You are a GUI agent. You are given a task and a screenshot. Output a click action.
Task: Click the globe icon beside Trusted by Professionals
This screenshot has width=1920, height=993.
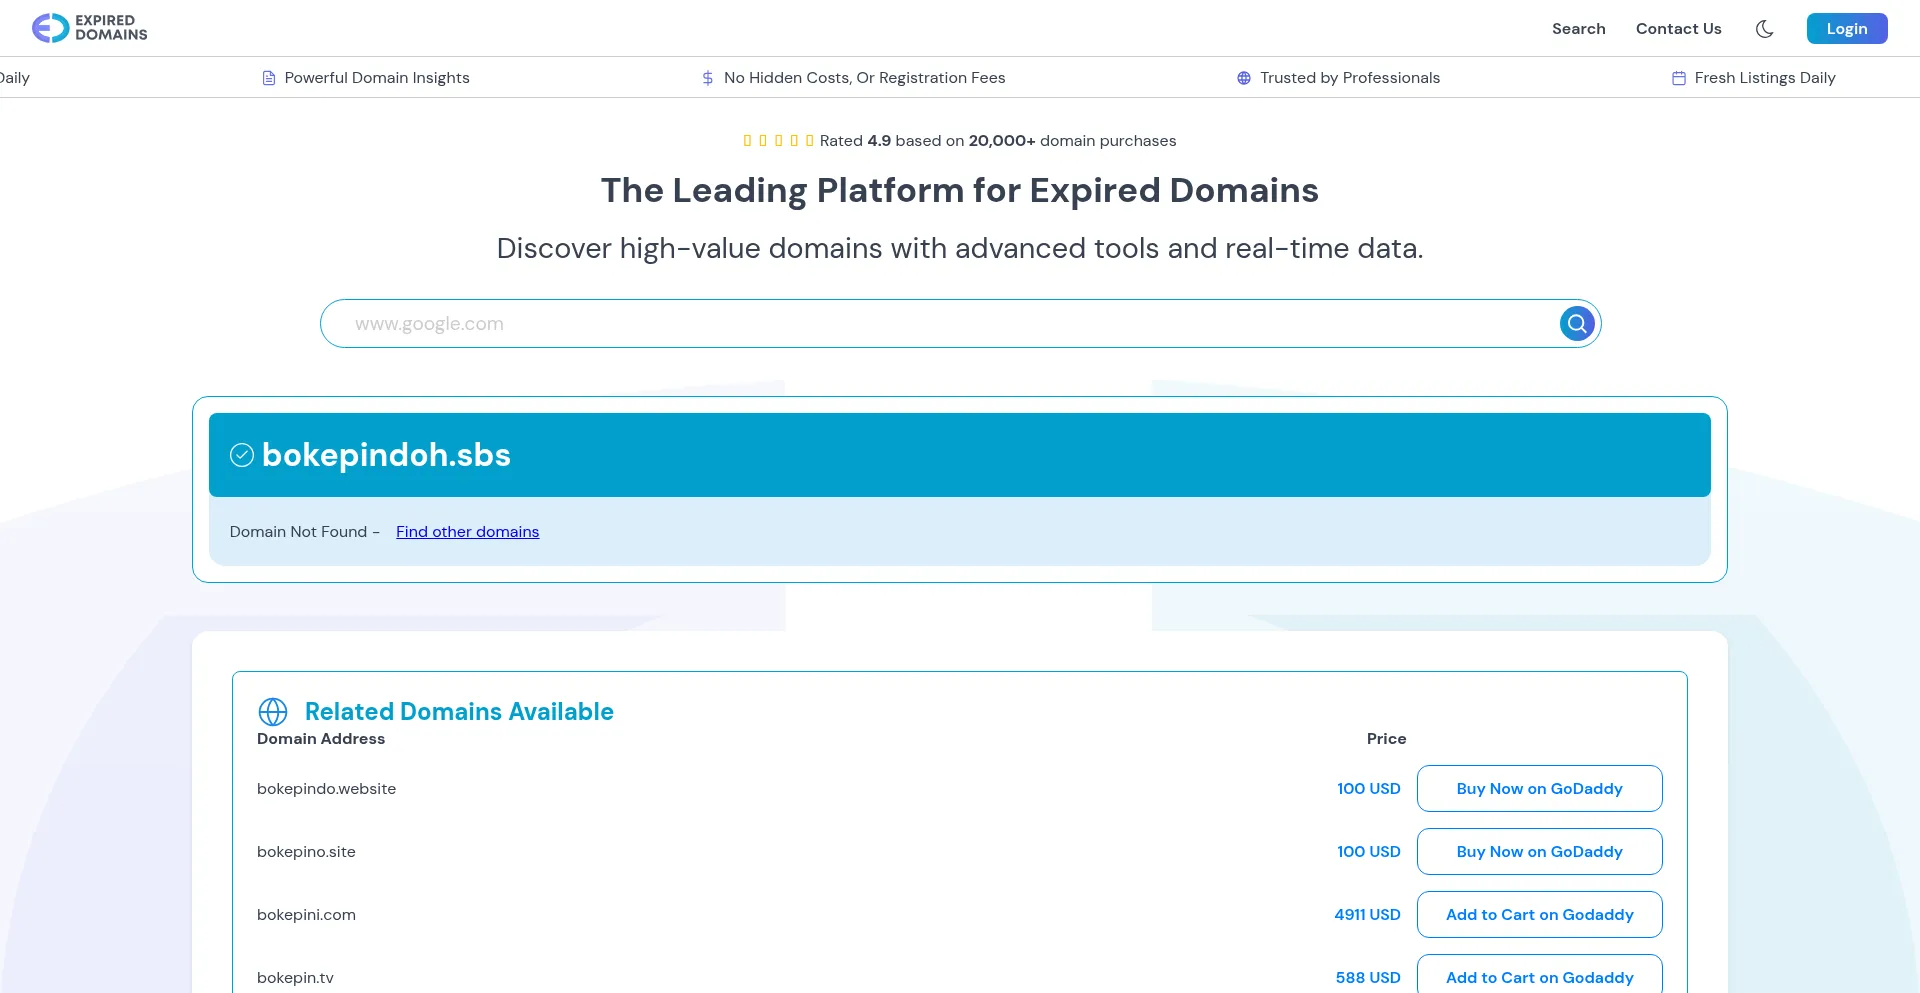(x=1244, y=78)
